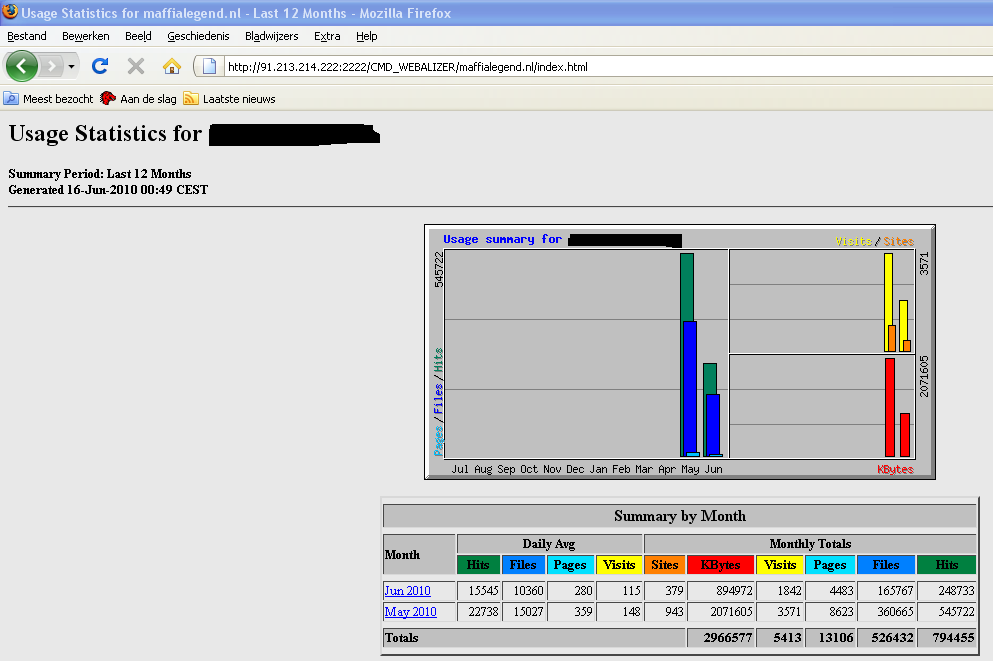The width and height of the screenshot is (993, 661).
Task: Click blue Files header under Daily Avg
Action: pos(523,565)
